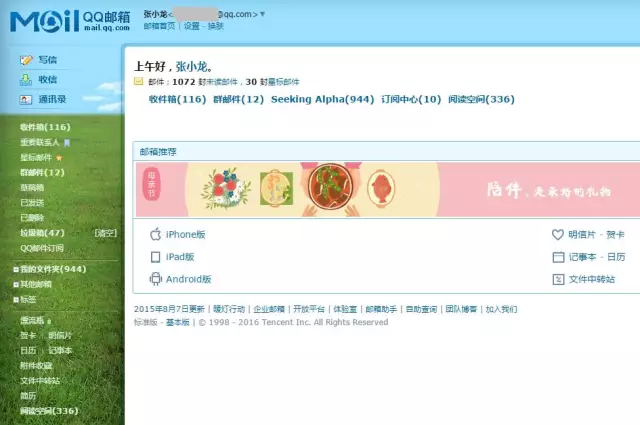Image resolution: width=640 pixels, height=425 pixels.
Task: Open the account dropdown arrow after email address
Action: 262,14
